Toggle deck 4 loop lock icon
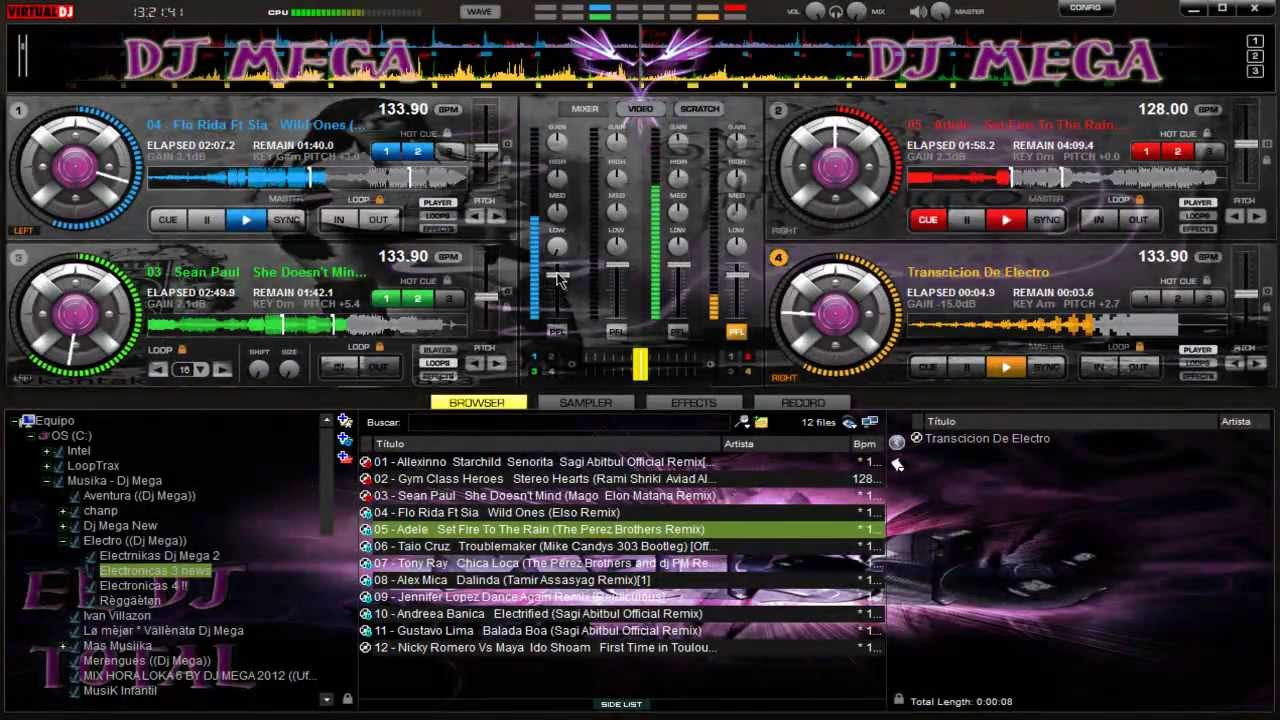 click(1139, 347)
